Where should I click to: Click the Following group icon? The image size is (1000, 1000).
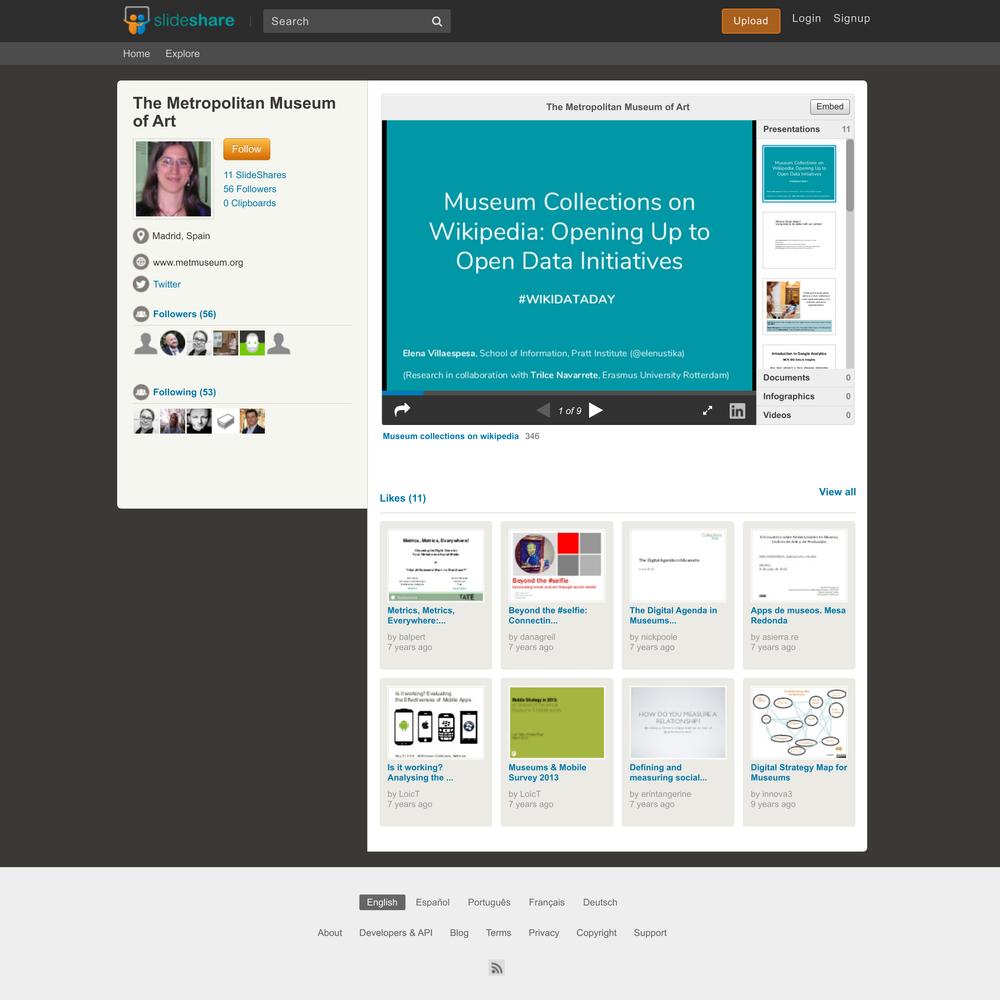point(141,392)
